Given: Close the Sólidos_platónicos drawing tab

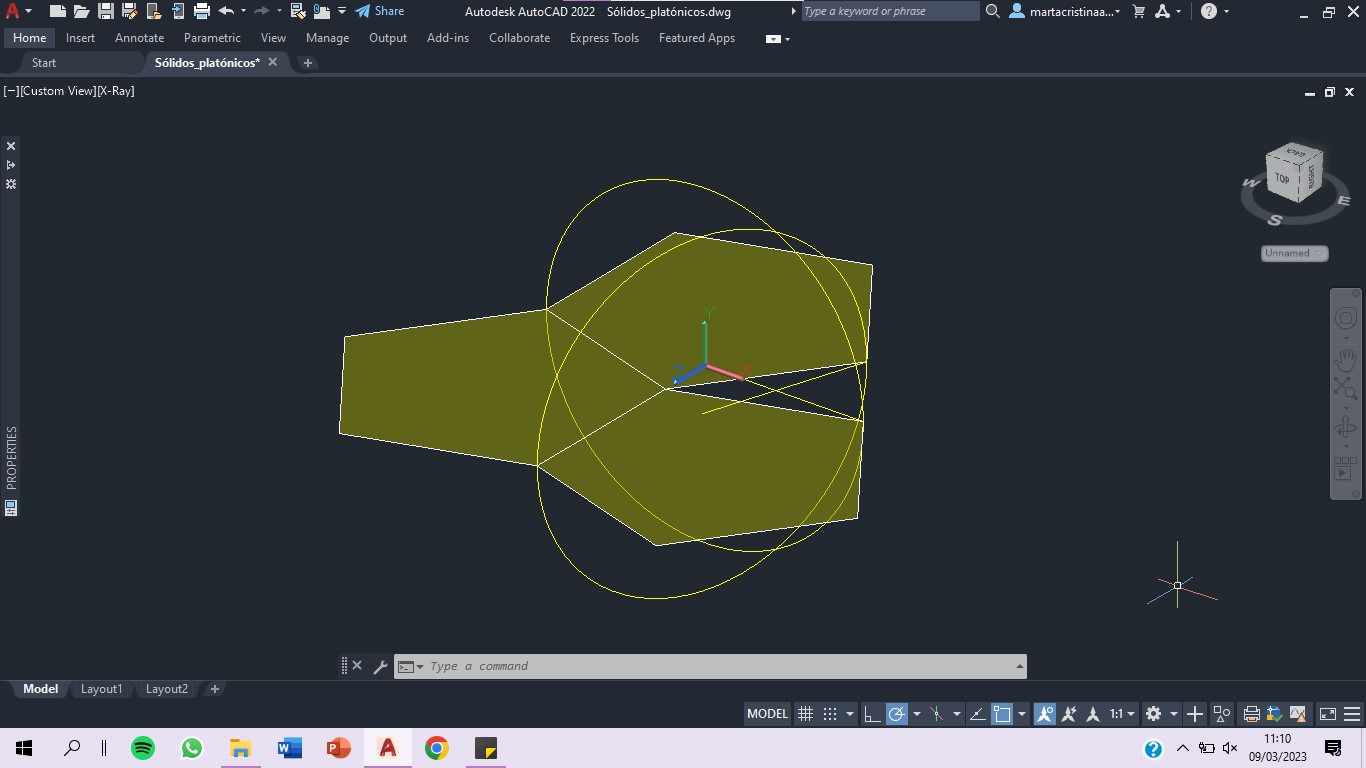Looking at the screenshot, I should (x=272, y=62).
